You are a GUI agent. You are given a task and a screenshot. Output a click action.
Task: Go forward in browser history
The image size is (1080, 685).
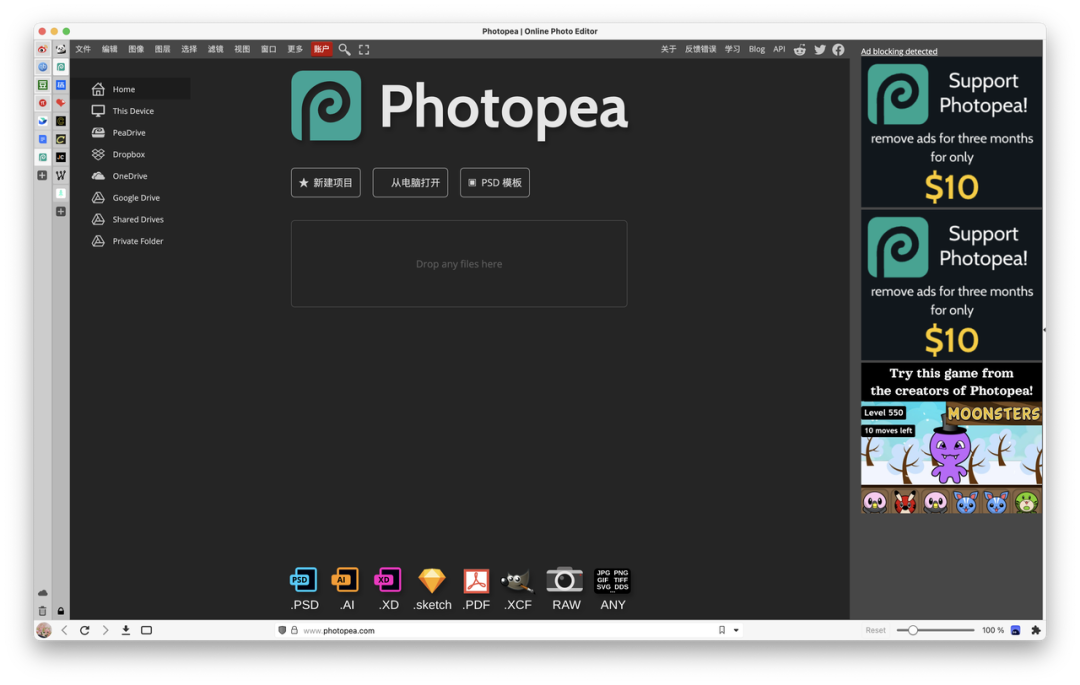[x=105, y=630]
